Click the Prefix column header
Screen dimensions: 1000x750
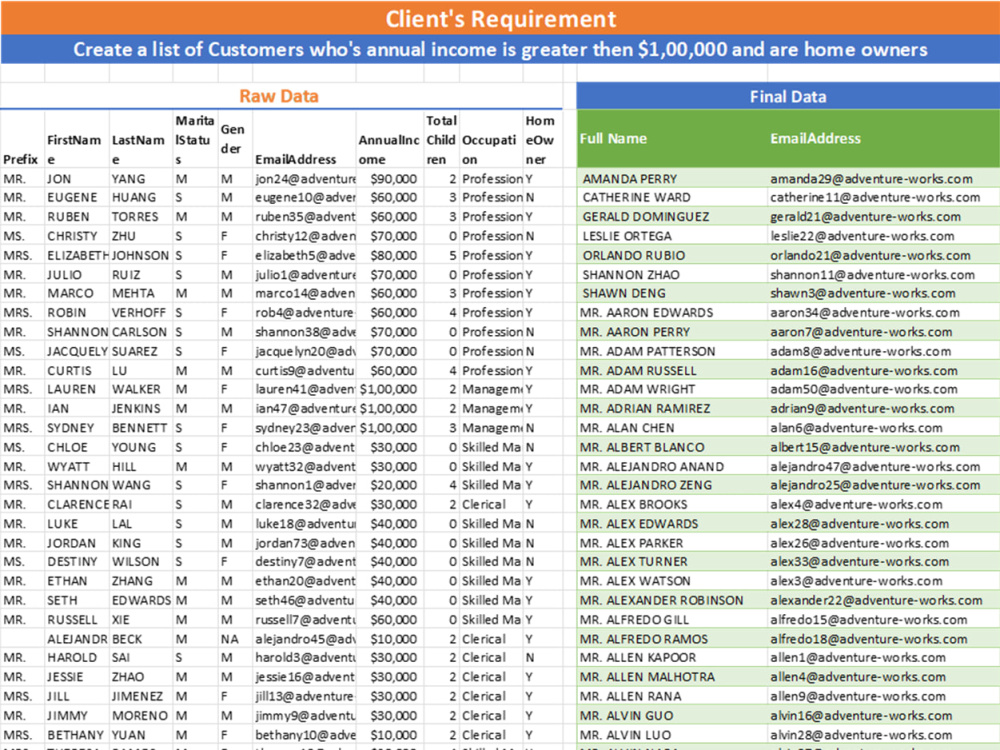coord(22,140)
